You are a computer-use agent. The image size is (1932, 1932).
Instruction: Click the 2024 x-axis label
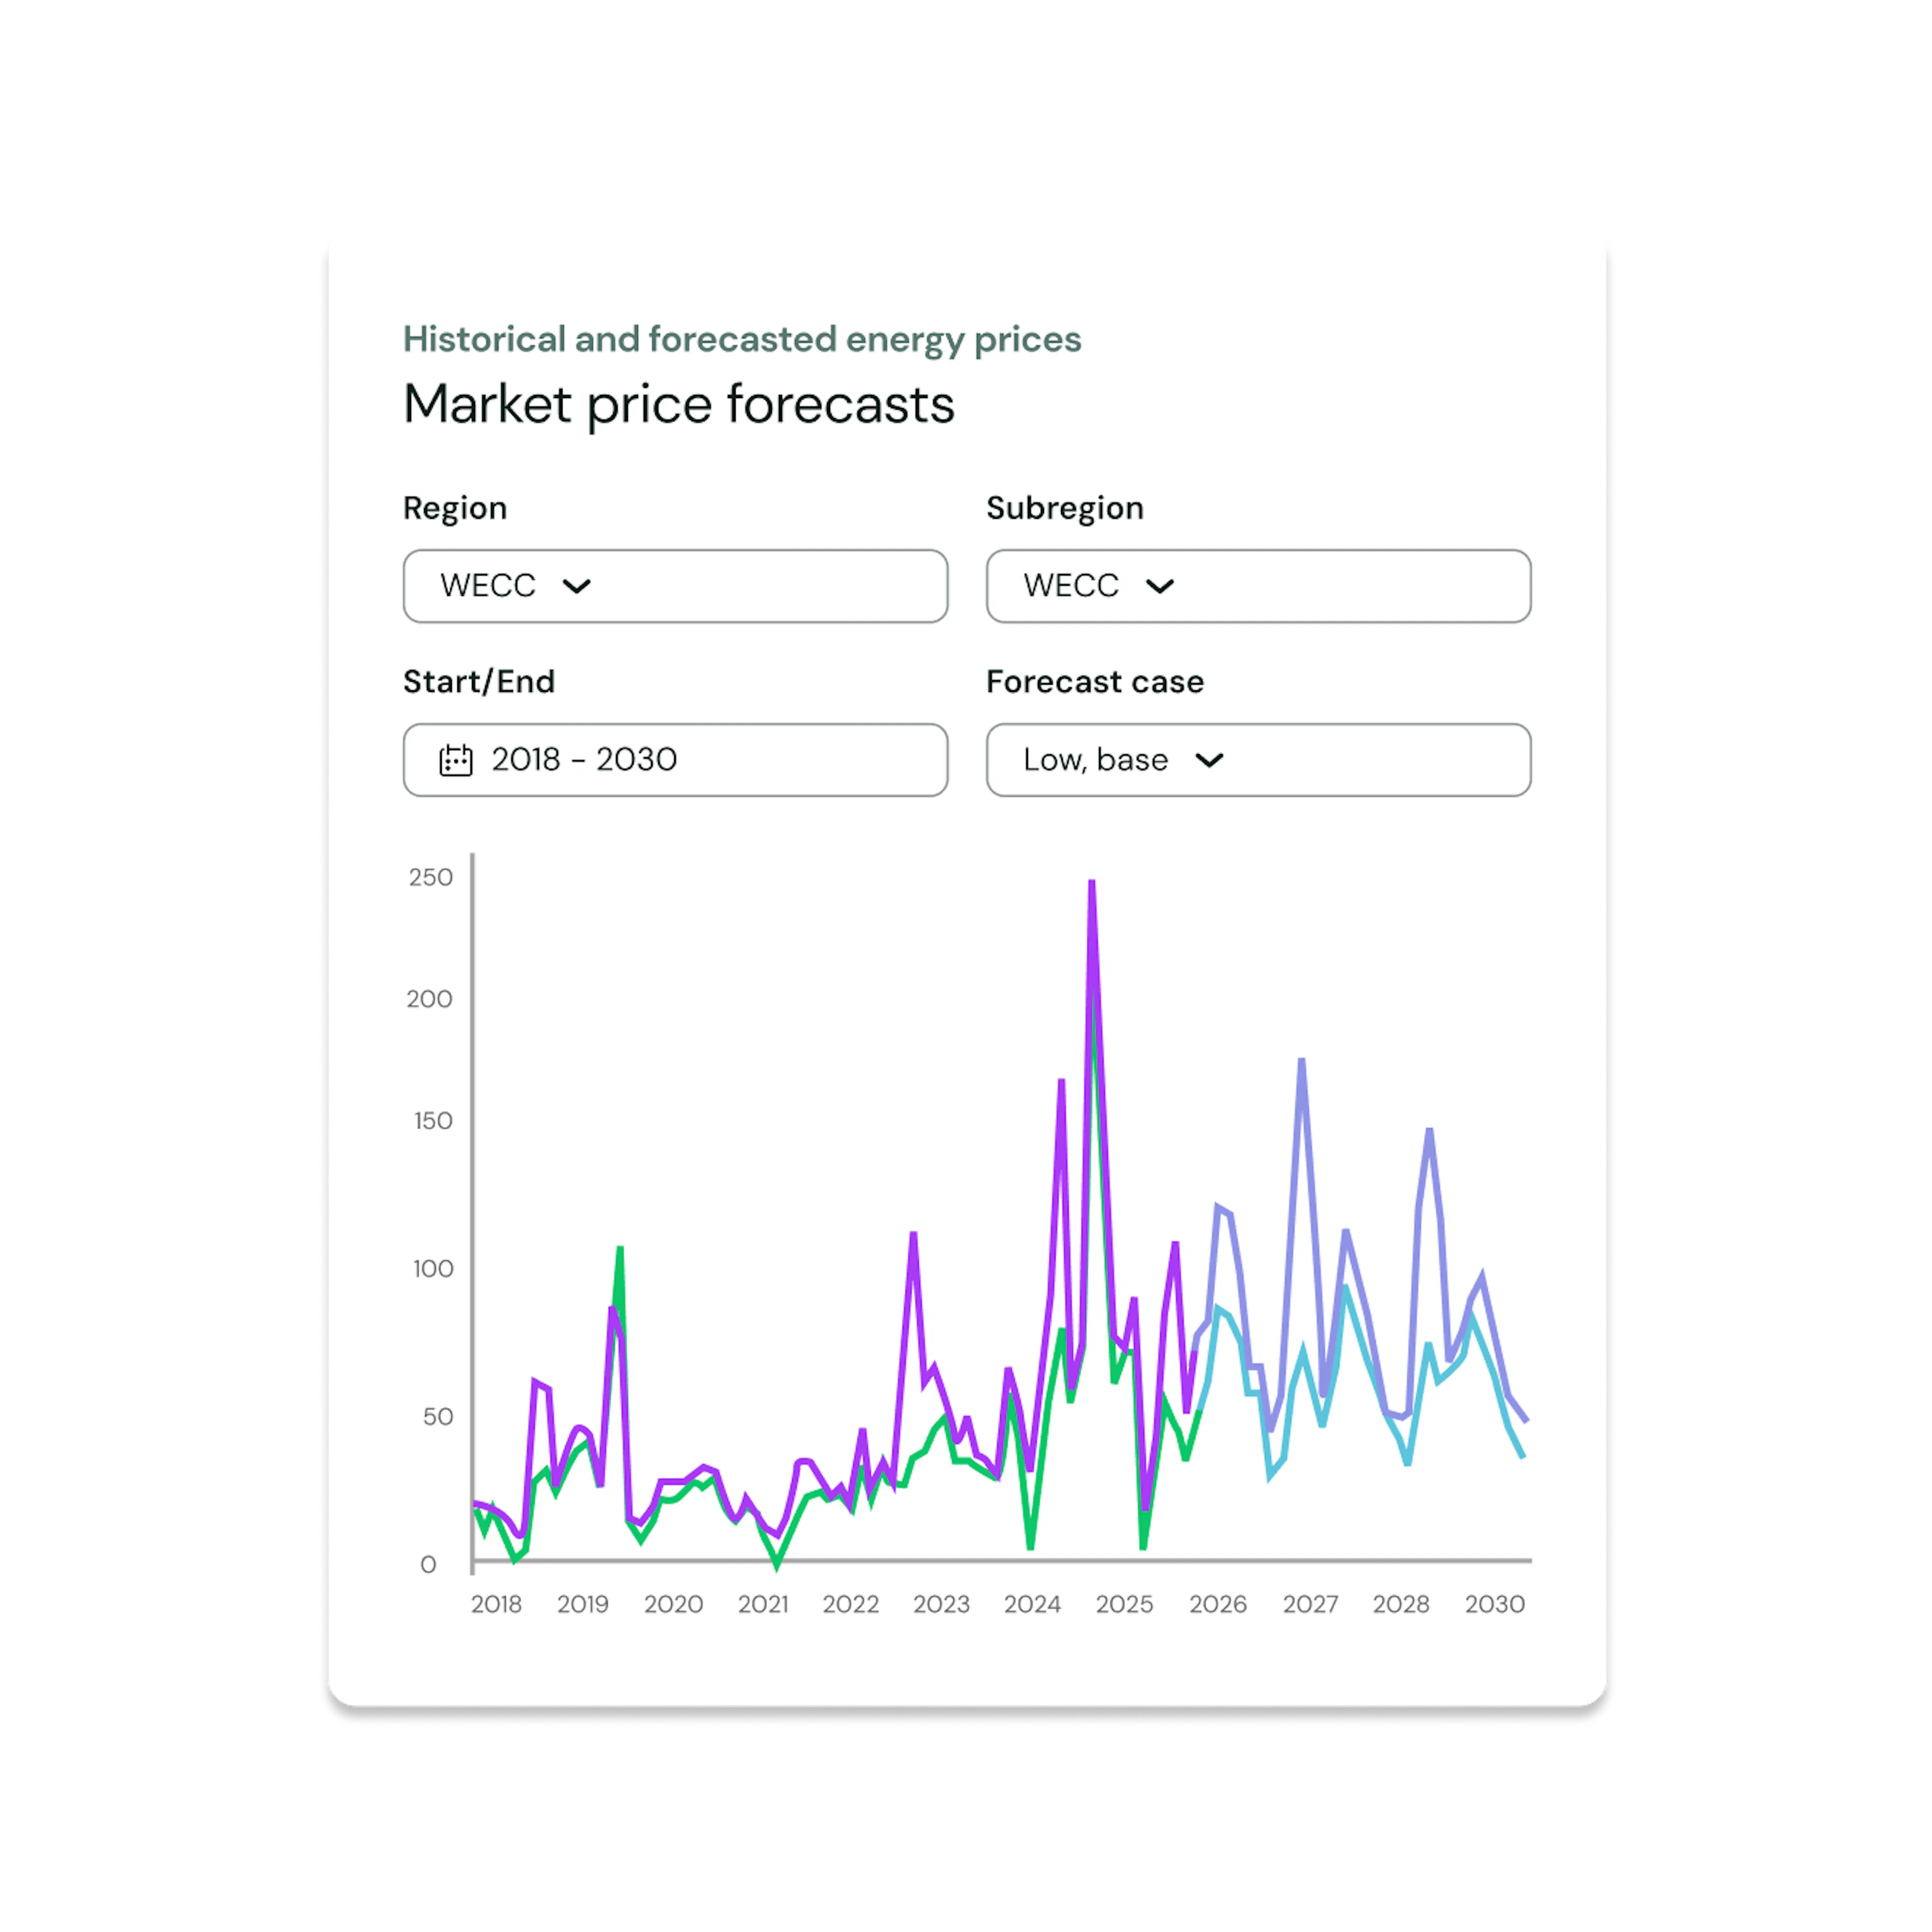(x=1032, y=1605)
